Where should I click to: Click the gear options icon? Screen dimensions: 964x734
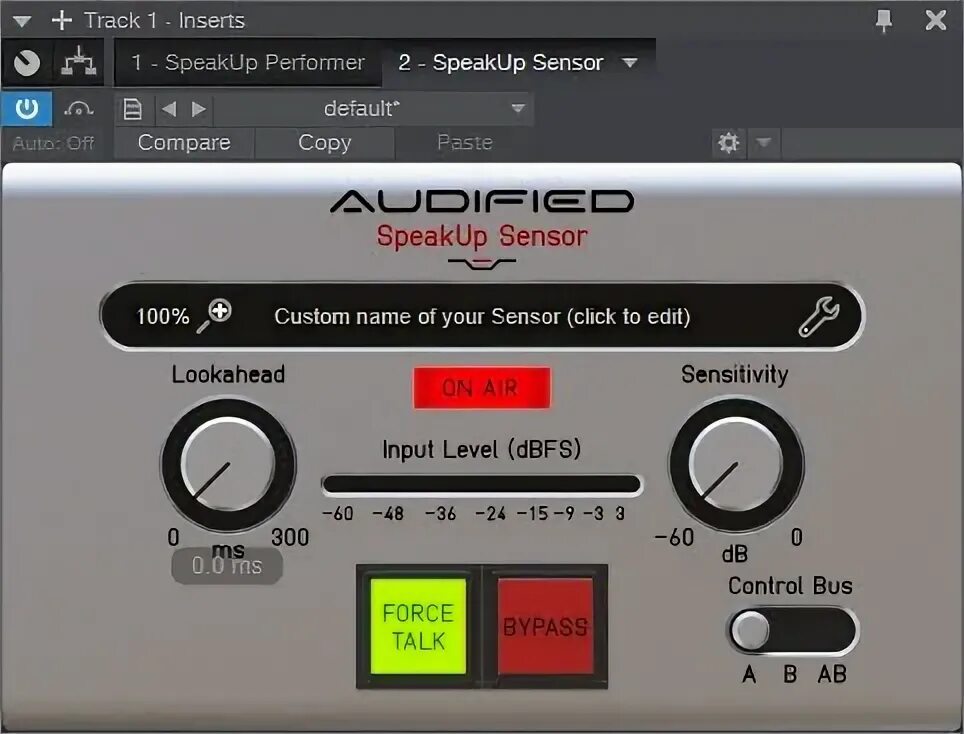tap(728, 143)
